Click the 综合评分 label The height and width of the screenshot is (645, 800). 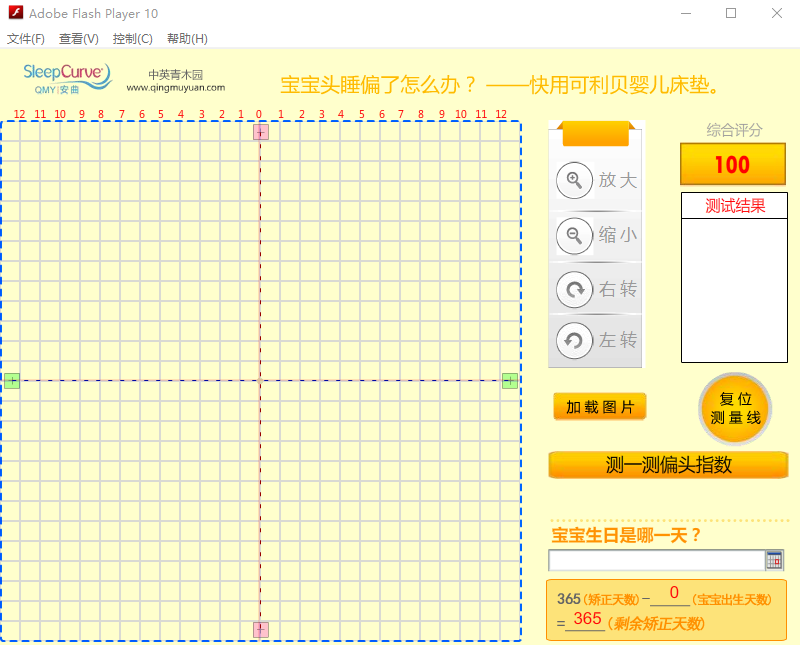coord(734,130)
